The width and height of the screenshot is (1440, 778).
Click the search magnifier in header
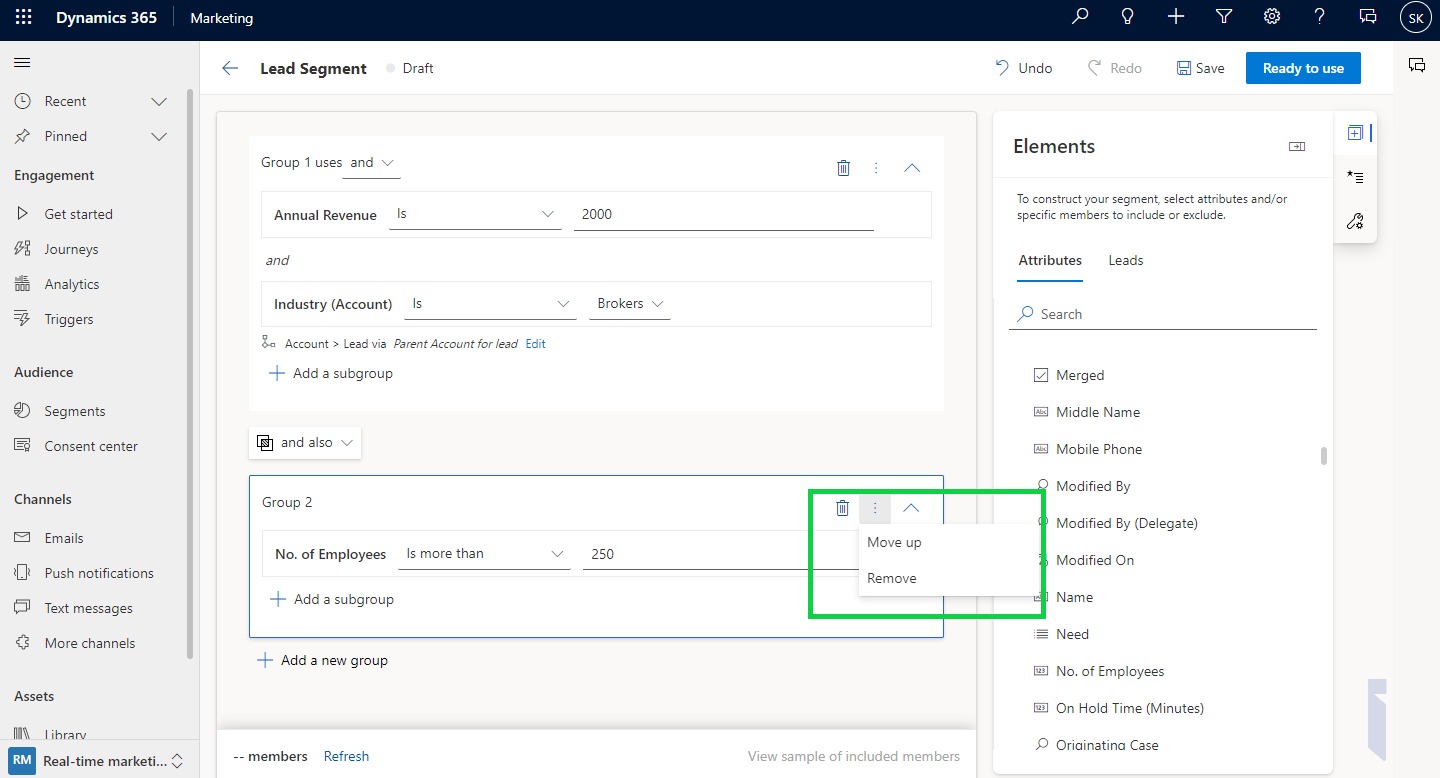coord(1080,17)
